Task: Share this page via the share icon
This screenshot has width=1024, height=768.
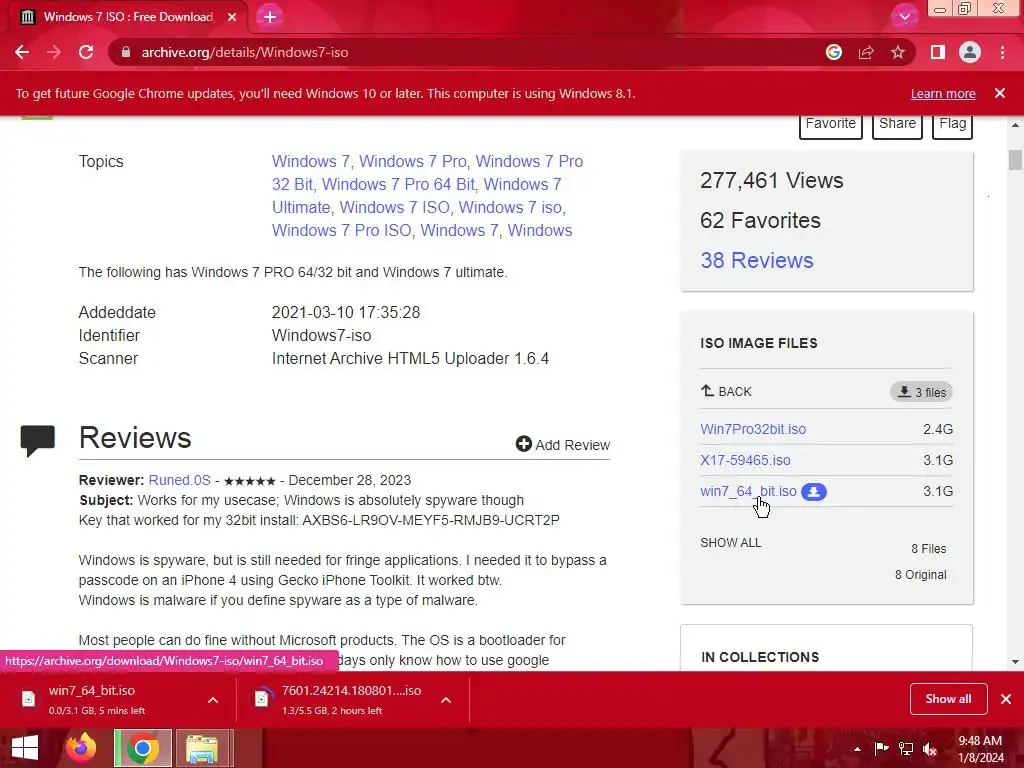Action: pyautogui.click(x=866, y=52)
